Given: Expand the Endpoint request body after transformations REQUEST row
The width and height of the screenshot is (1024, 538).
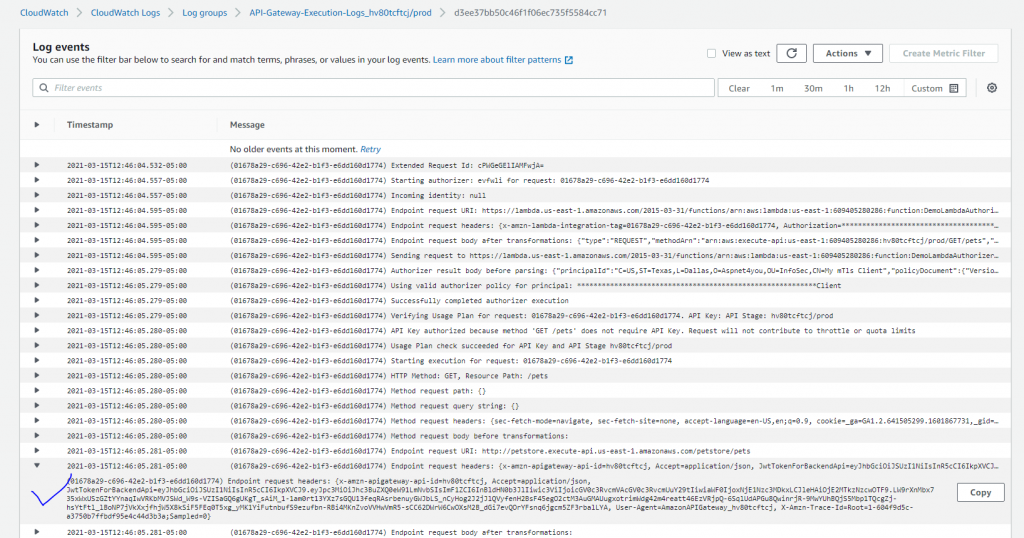Looking at the screenshot, I should [37, 240].
